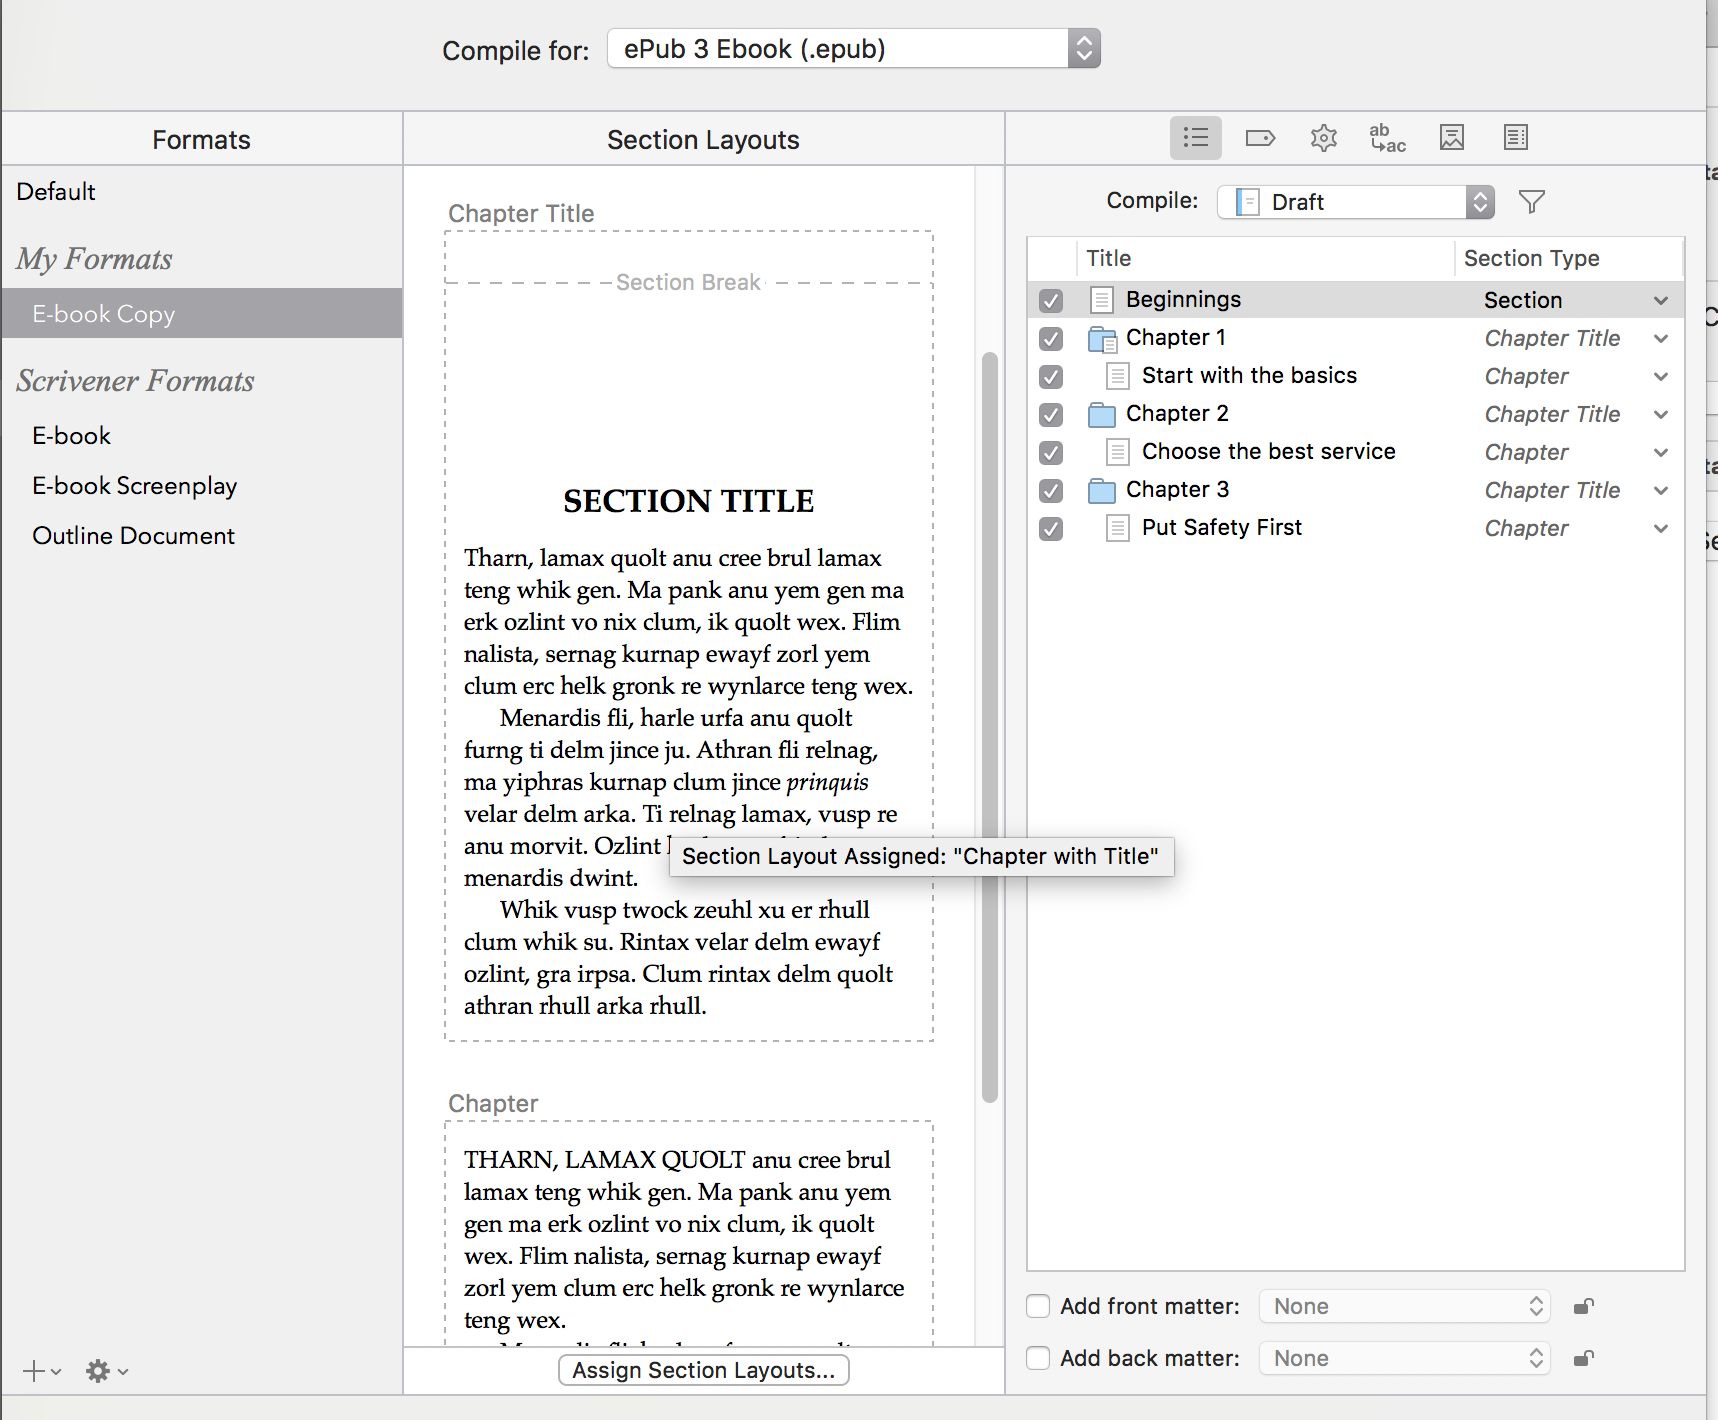1718x1420 pixels.
Task: Click the Section Layouts vertical scrollbar
Action: pyautogui.click(x=990, y=726)
